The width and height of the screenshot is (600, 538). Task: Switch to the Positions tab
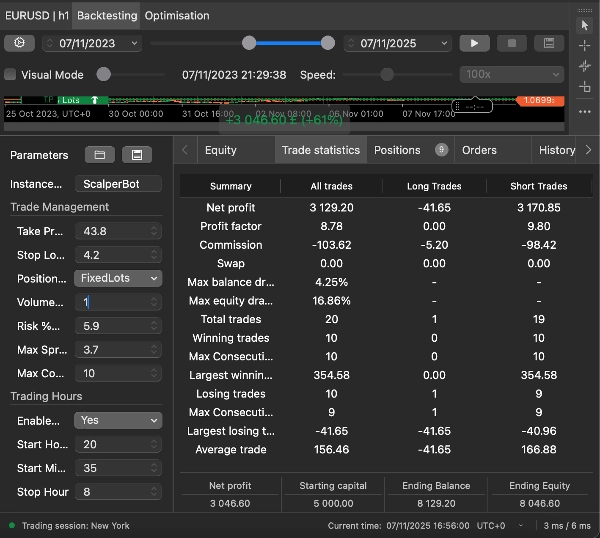click(397, 150)
